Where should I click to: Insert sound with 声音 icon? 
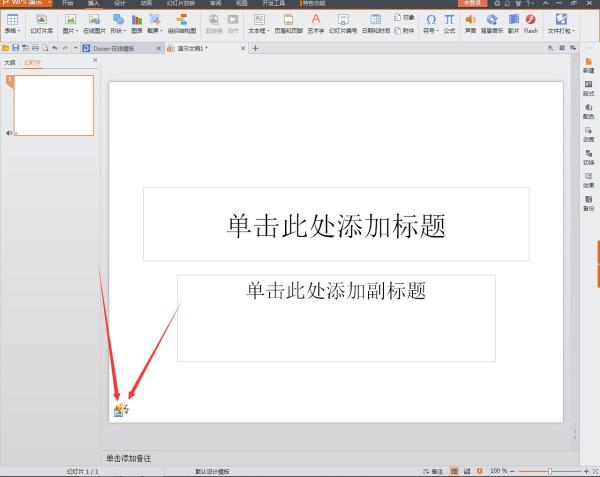point(470,21)
